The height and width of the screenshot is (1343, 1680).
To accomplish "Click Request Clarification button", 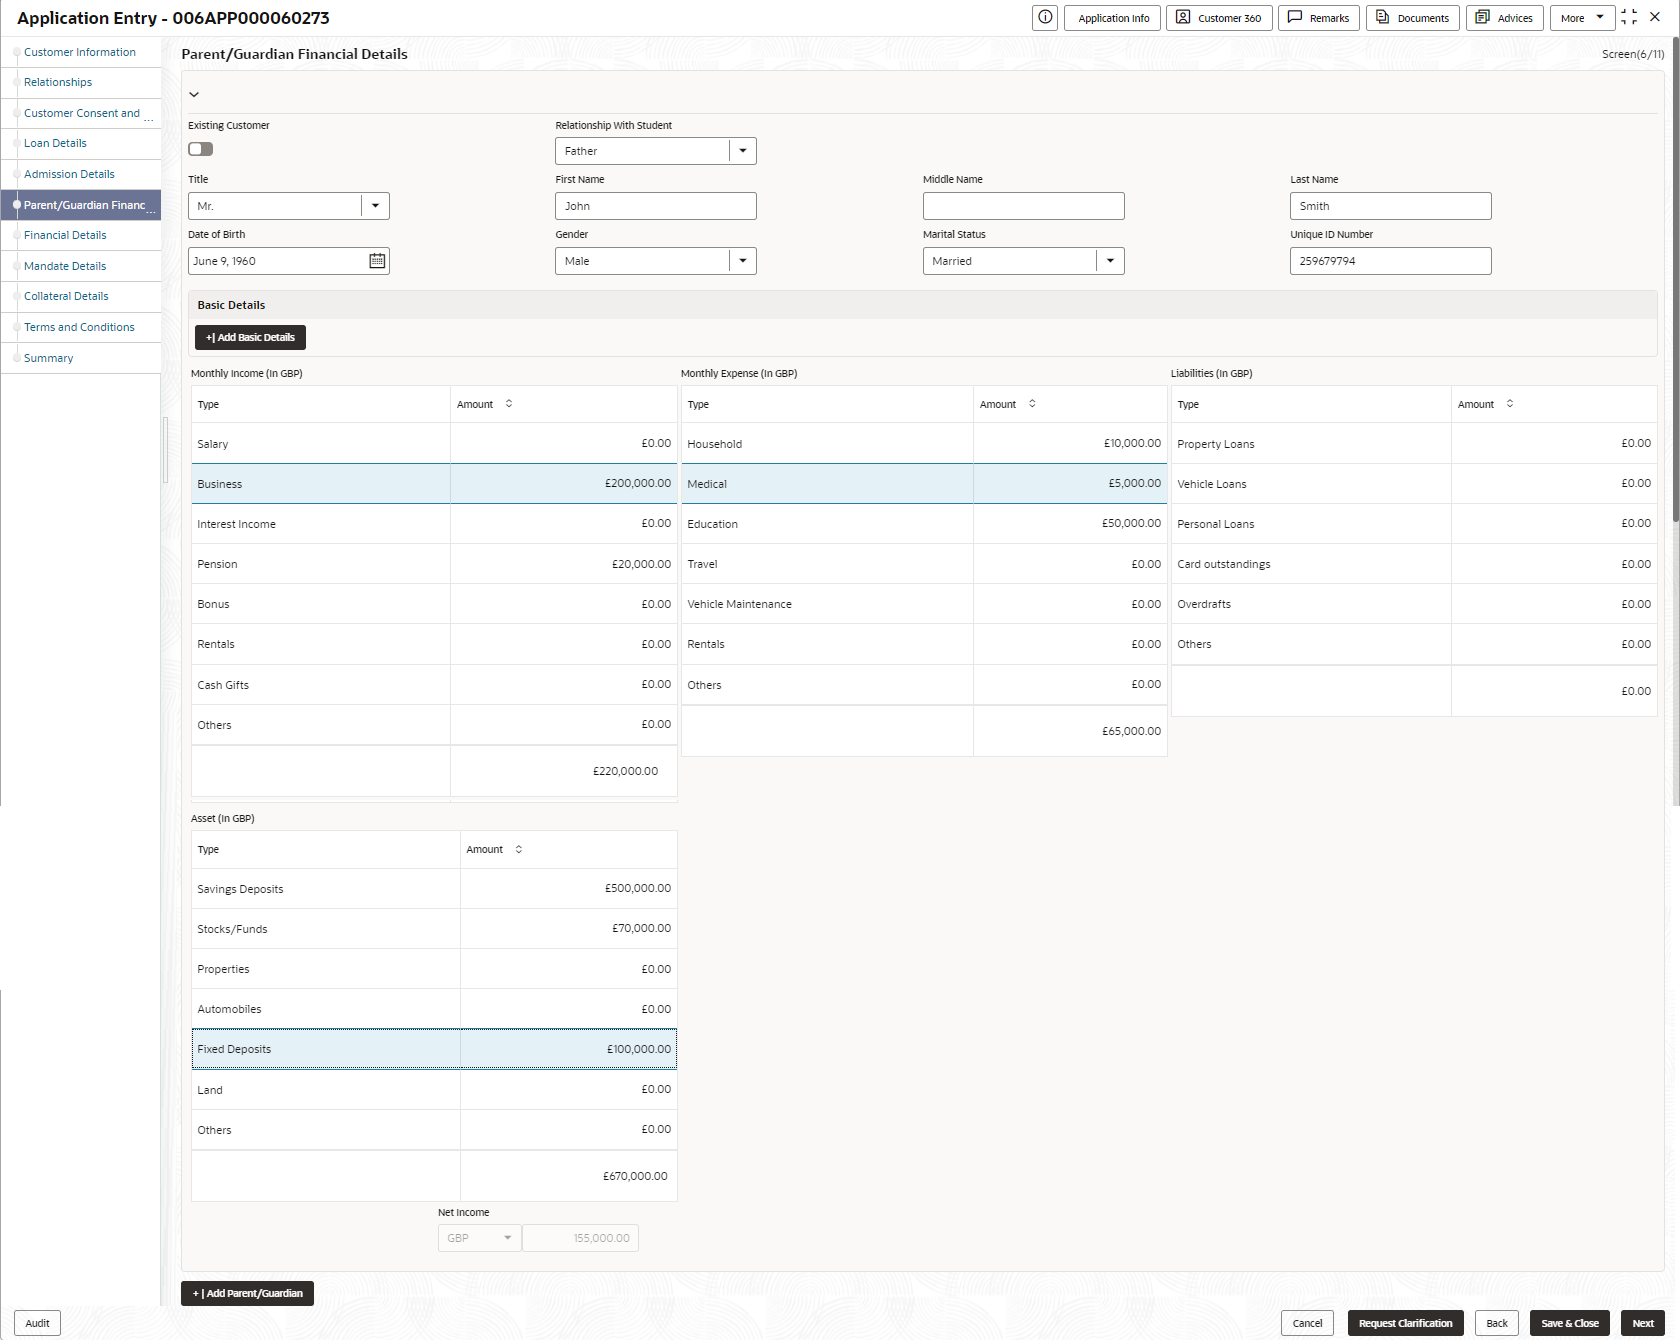I will (x=1405, y=1323).
